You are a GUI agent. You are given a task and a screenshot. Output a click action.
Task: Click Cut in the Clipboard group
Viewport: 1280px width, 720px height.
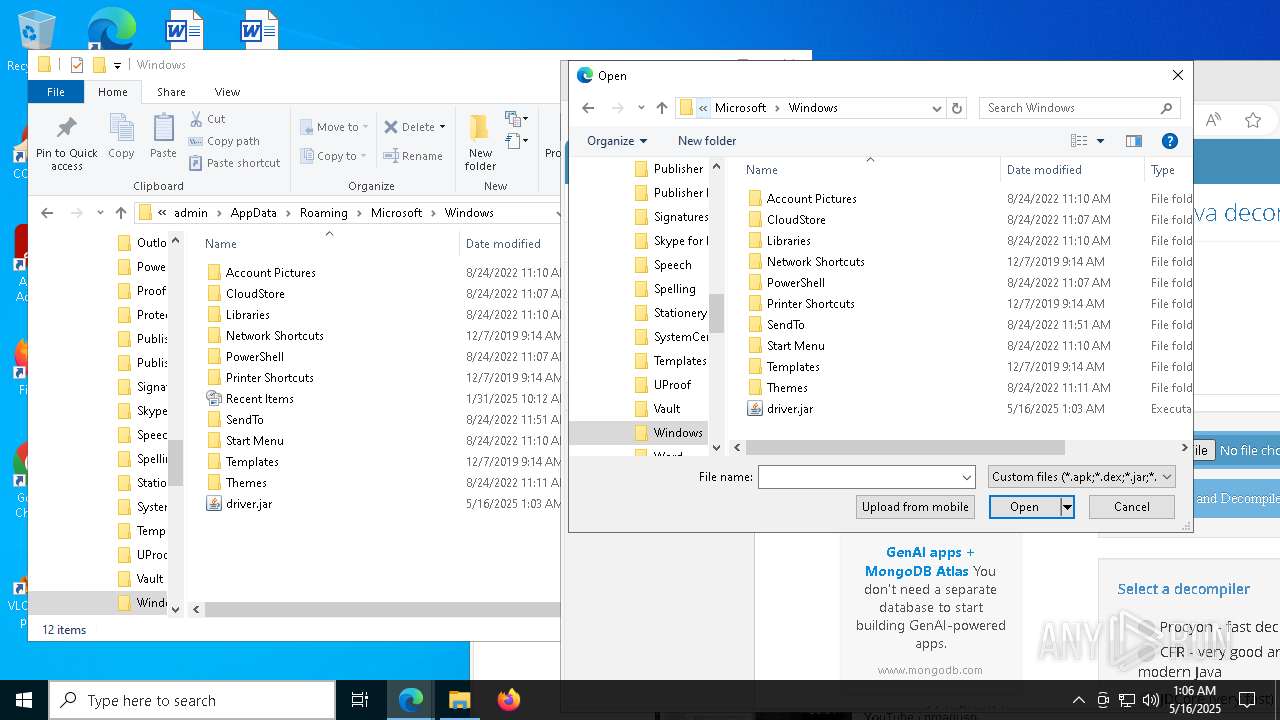coord(208,118)
